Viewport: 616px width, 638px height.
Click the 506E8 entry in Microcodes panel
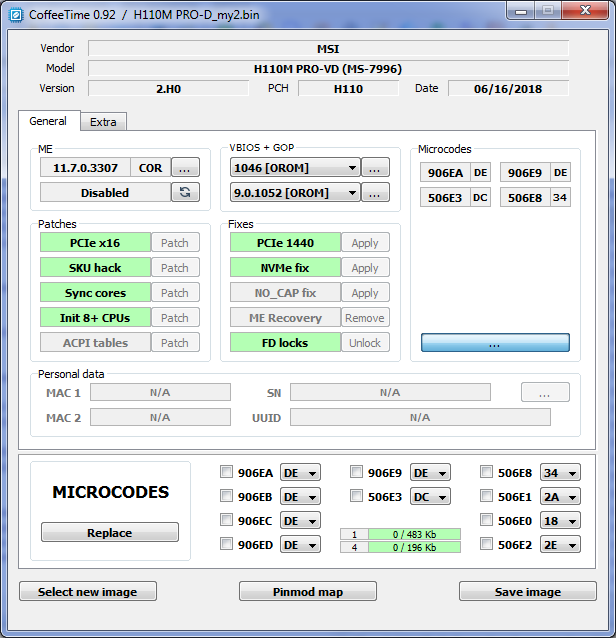point(525,197)
